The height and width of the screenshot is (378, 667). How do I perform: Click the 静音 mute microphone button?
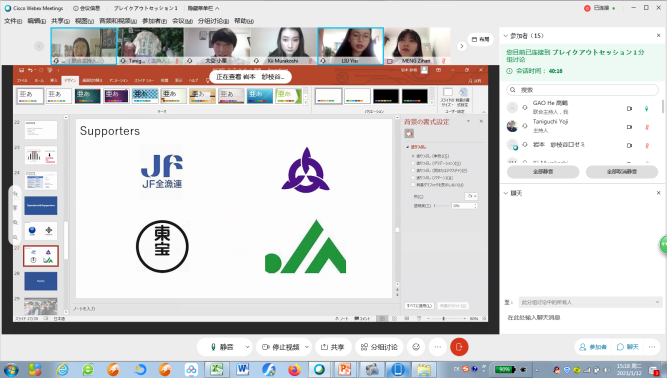(222, 347)
